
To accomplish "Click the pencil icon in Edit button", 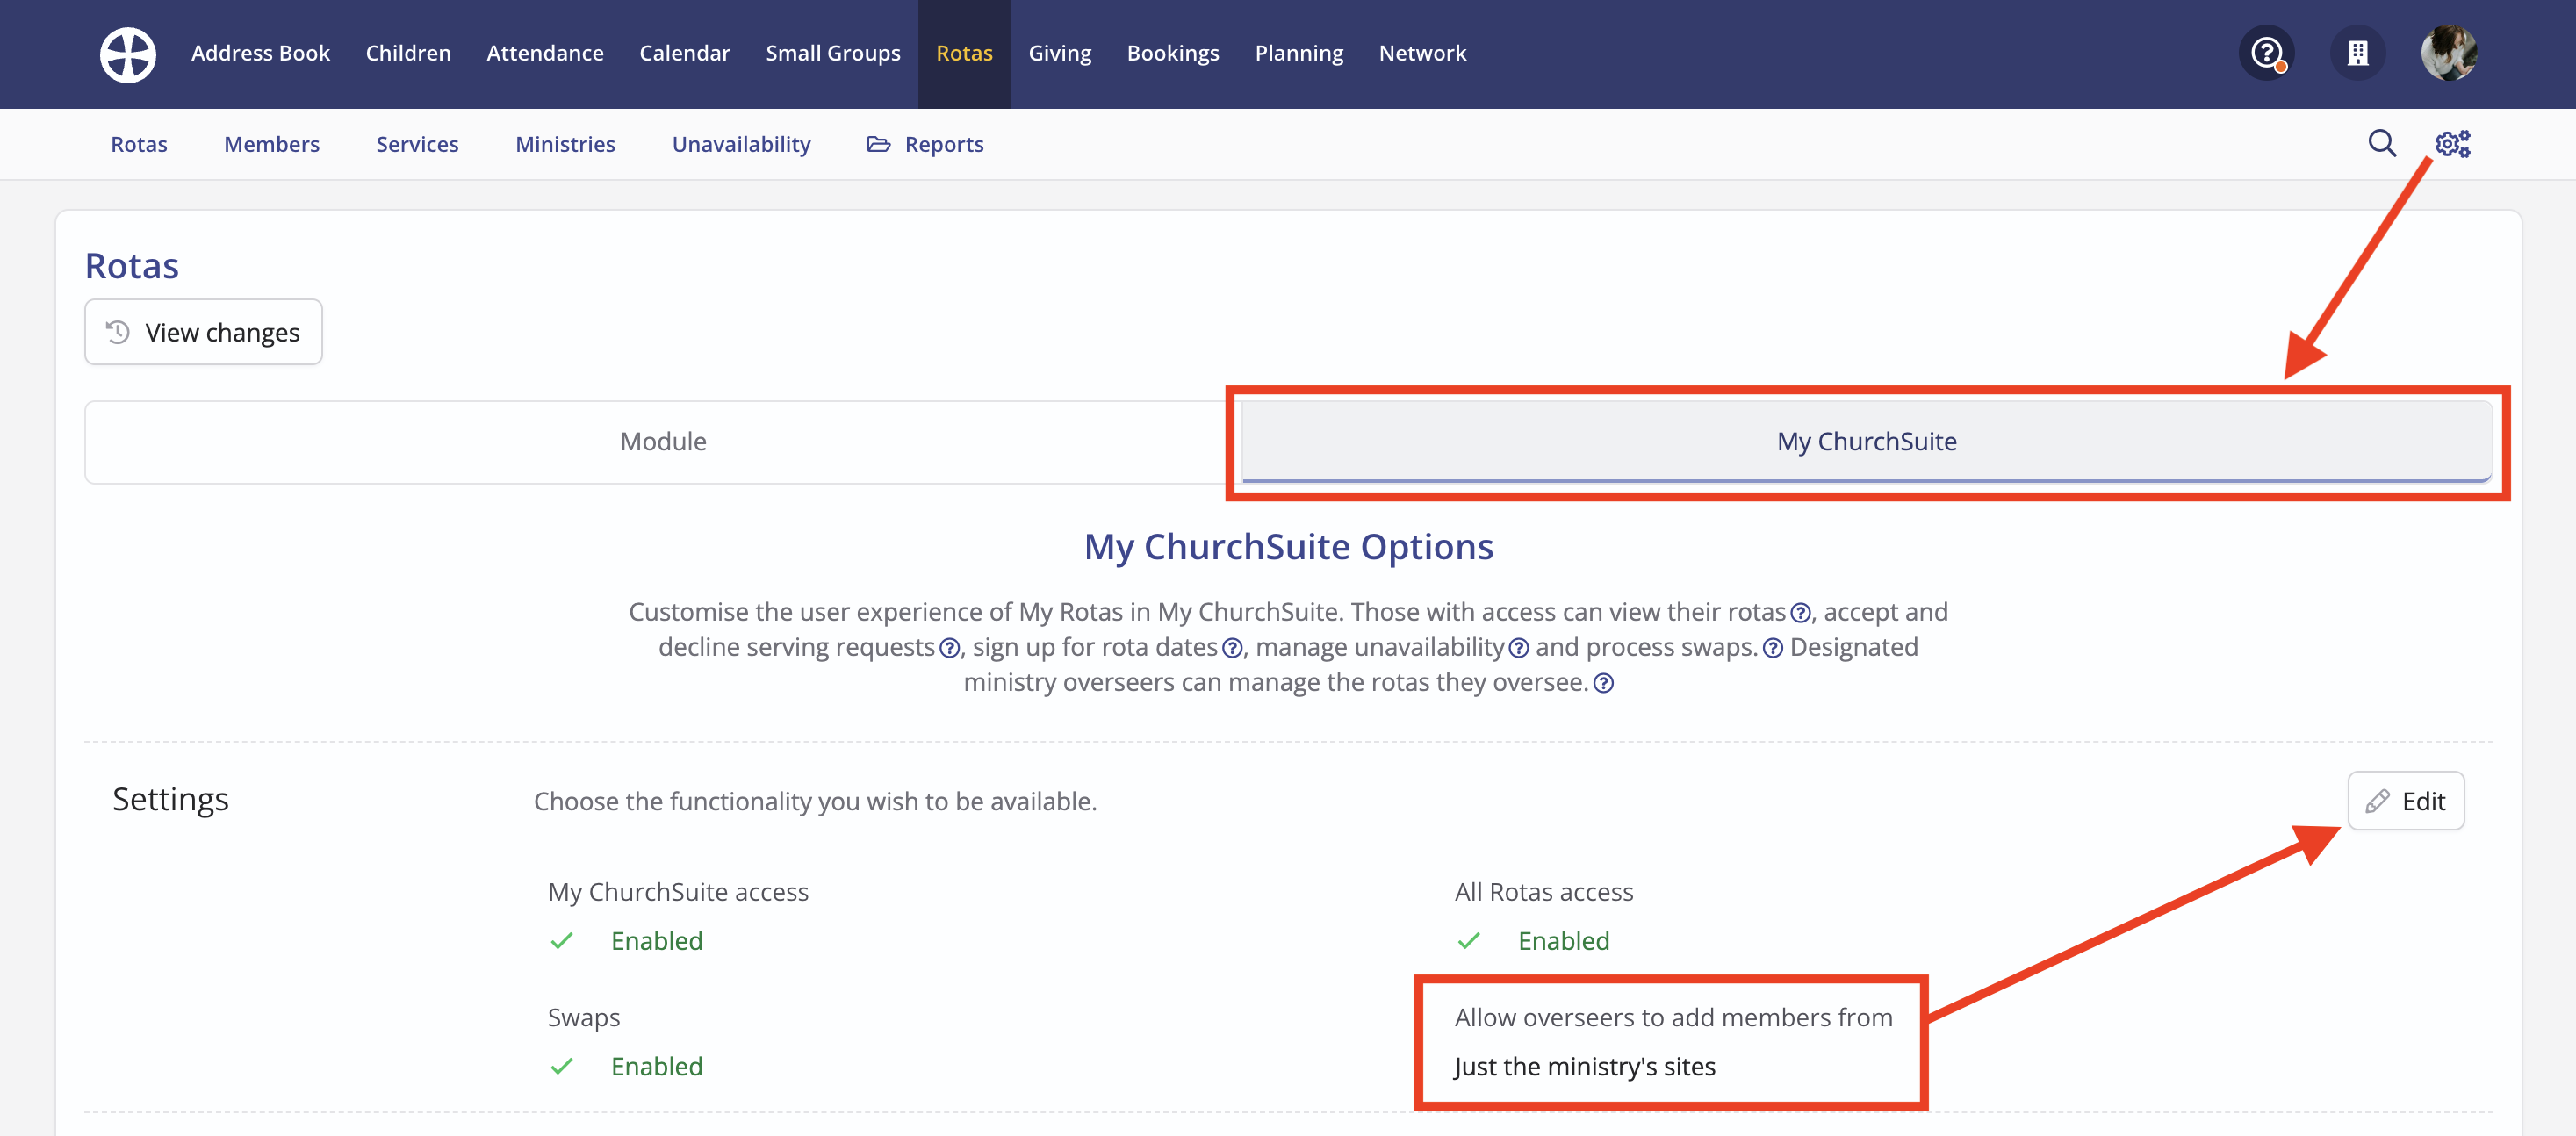I will [x=2377, y=801].
